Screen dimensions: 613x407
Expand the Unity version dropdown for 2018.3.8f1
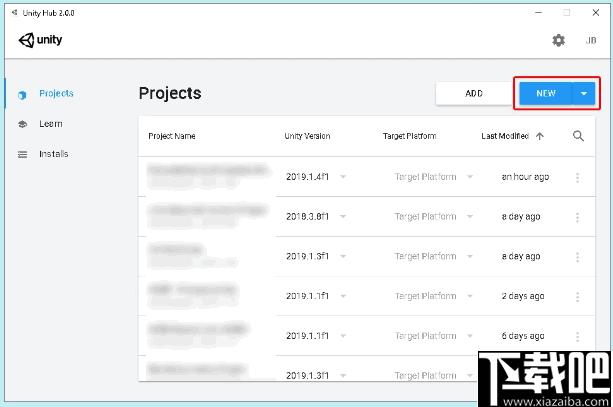(343, 217)
